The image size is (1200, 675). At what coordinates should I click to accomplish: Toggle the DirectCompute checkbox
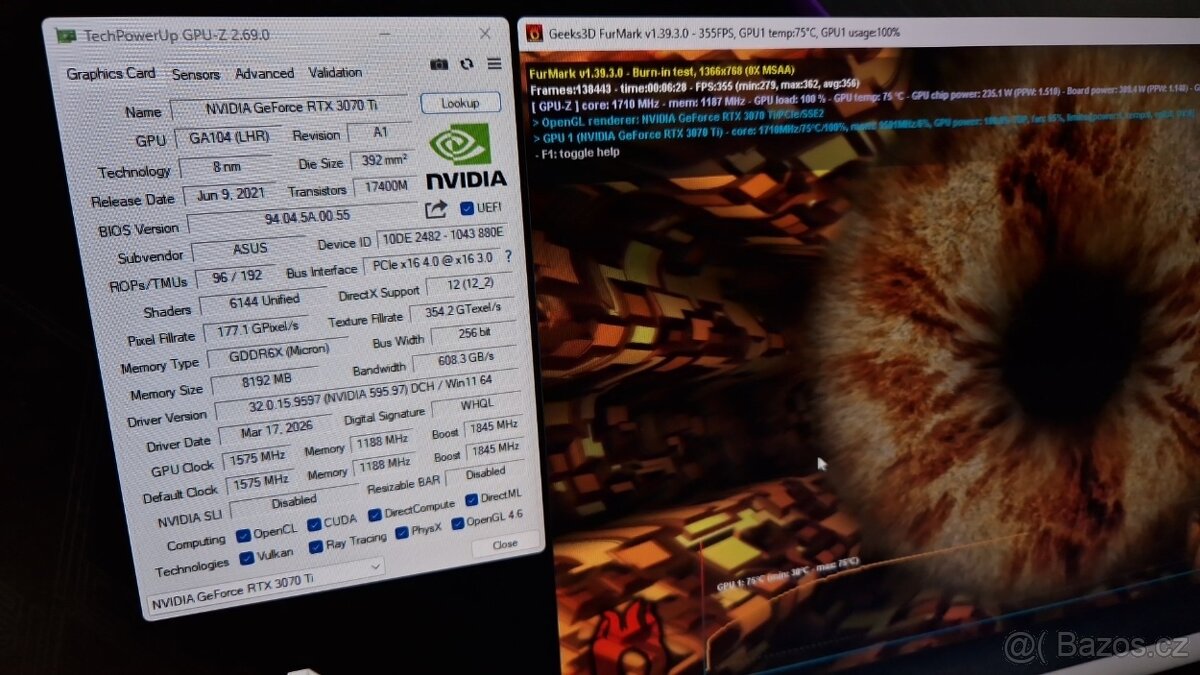pyautogui.click(x=375, y=514)
